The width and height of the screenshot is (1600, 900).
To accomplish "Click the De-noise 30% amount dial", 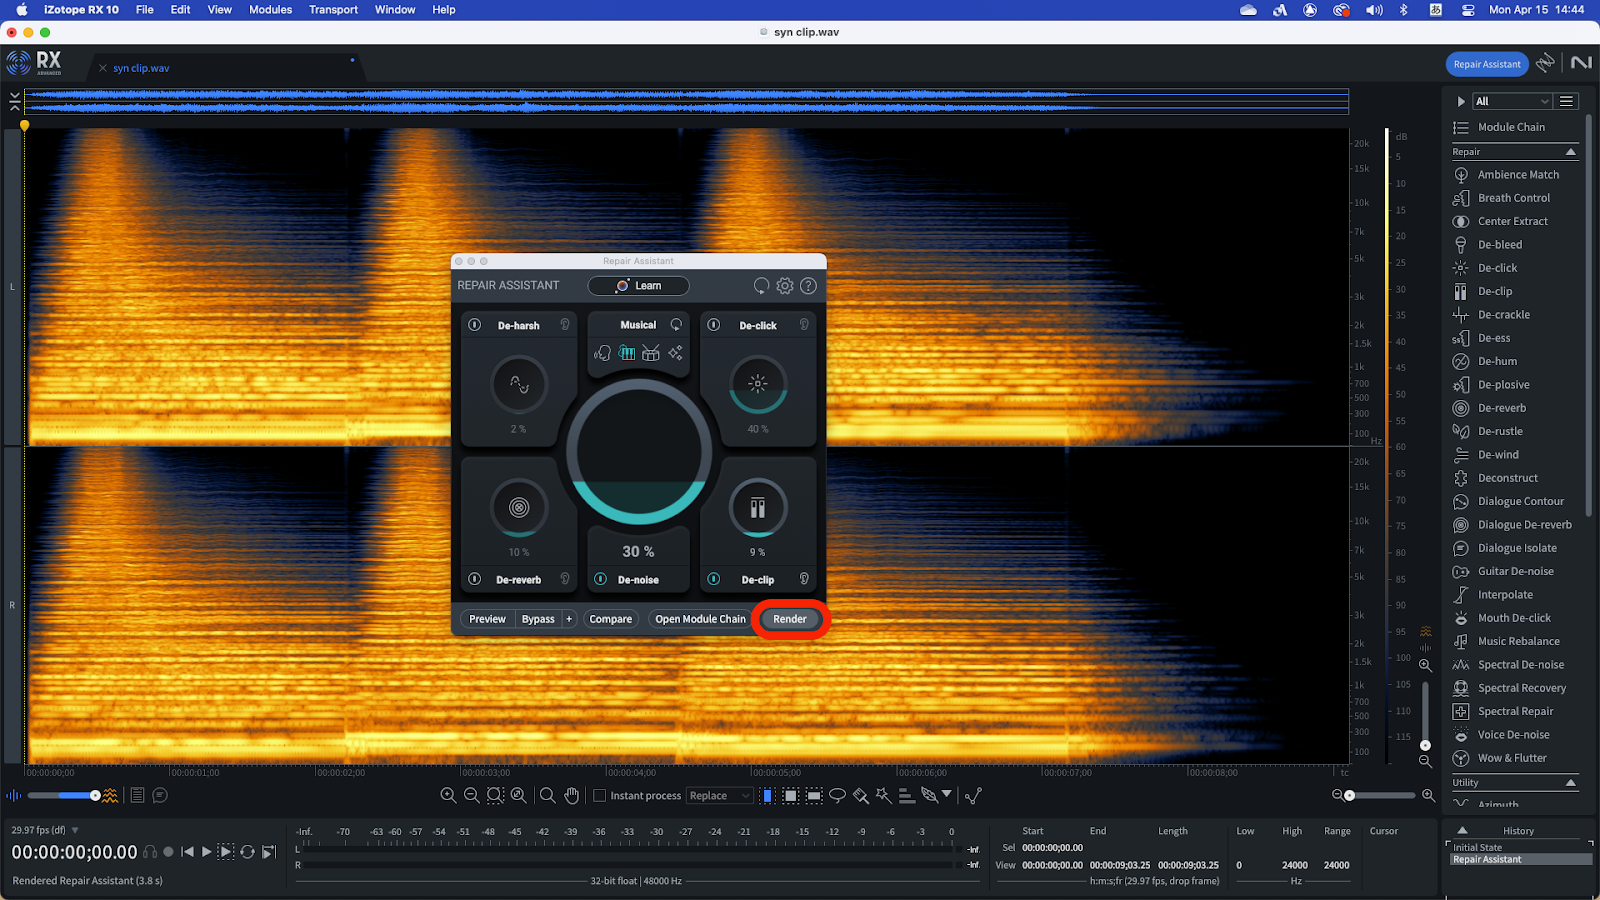I will (638, 452).
